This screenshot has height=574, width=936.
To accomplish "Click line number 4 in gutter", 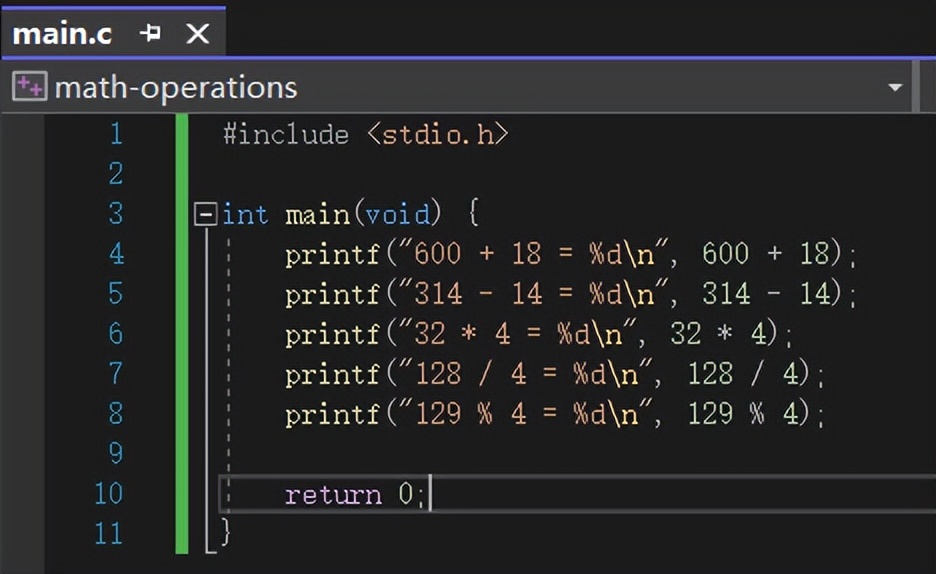I will click(116, 254).
